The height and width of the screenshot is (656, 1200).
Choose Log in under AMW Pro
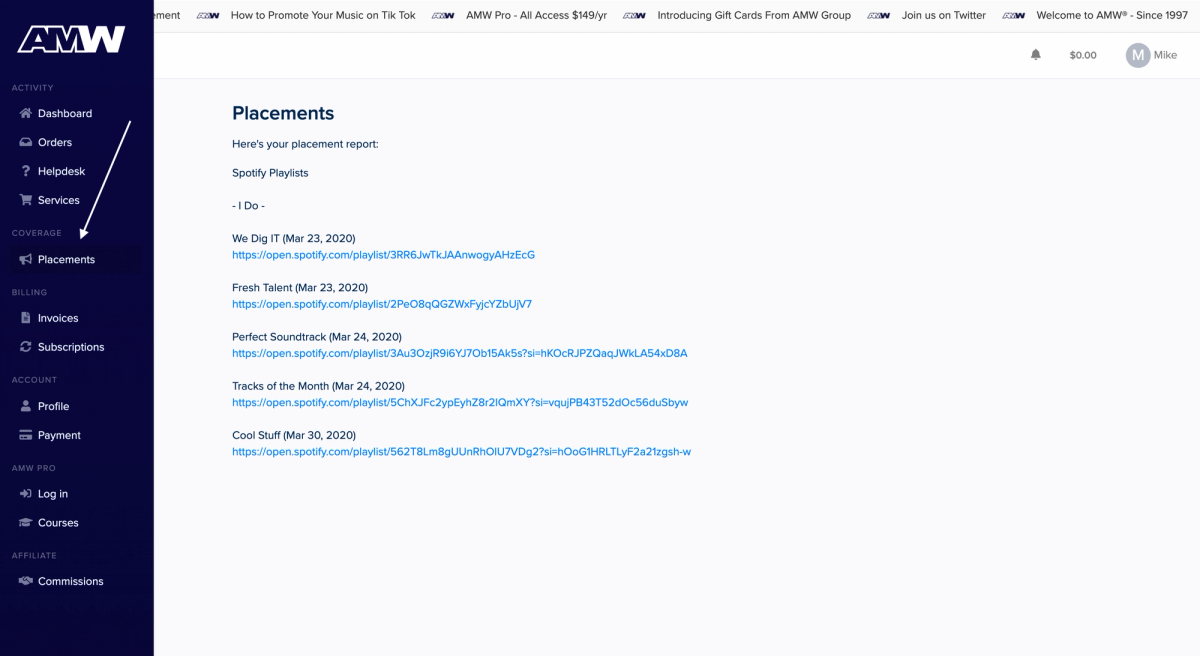pyautogui.click(x=53, y=494)
